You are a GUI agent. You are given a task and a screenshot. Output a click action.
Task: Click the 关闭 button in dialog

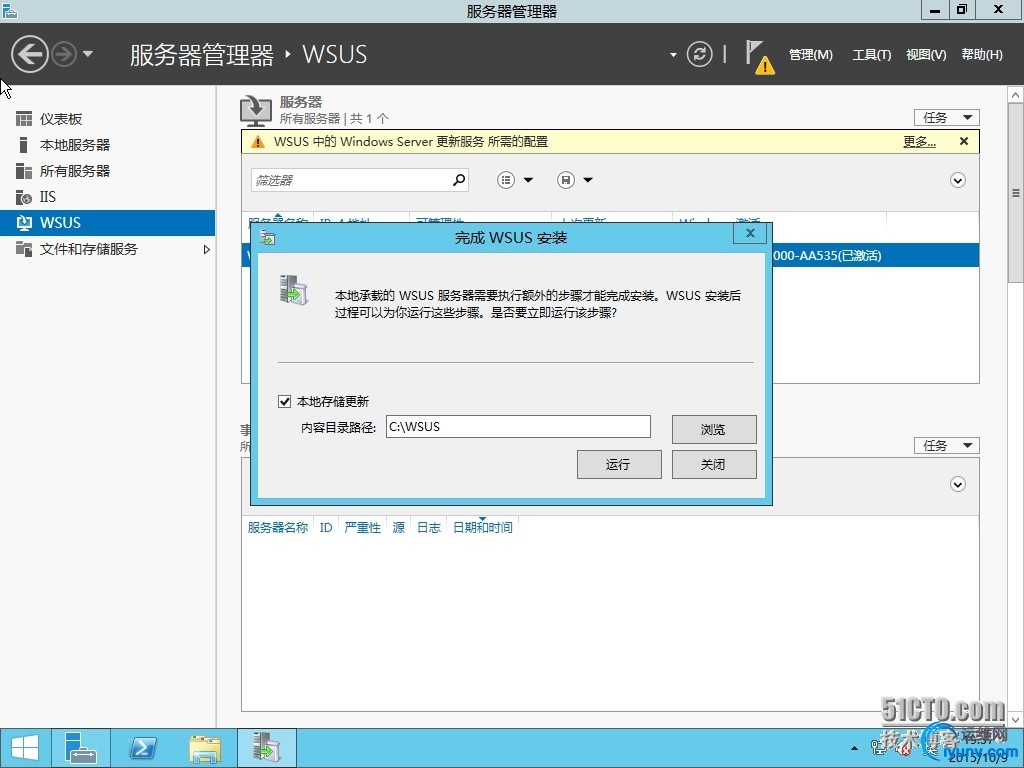(714, 464)
